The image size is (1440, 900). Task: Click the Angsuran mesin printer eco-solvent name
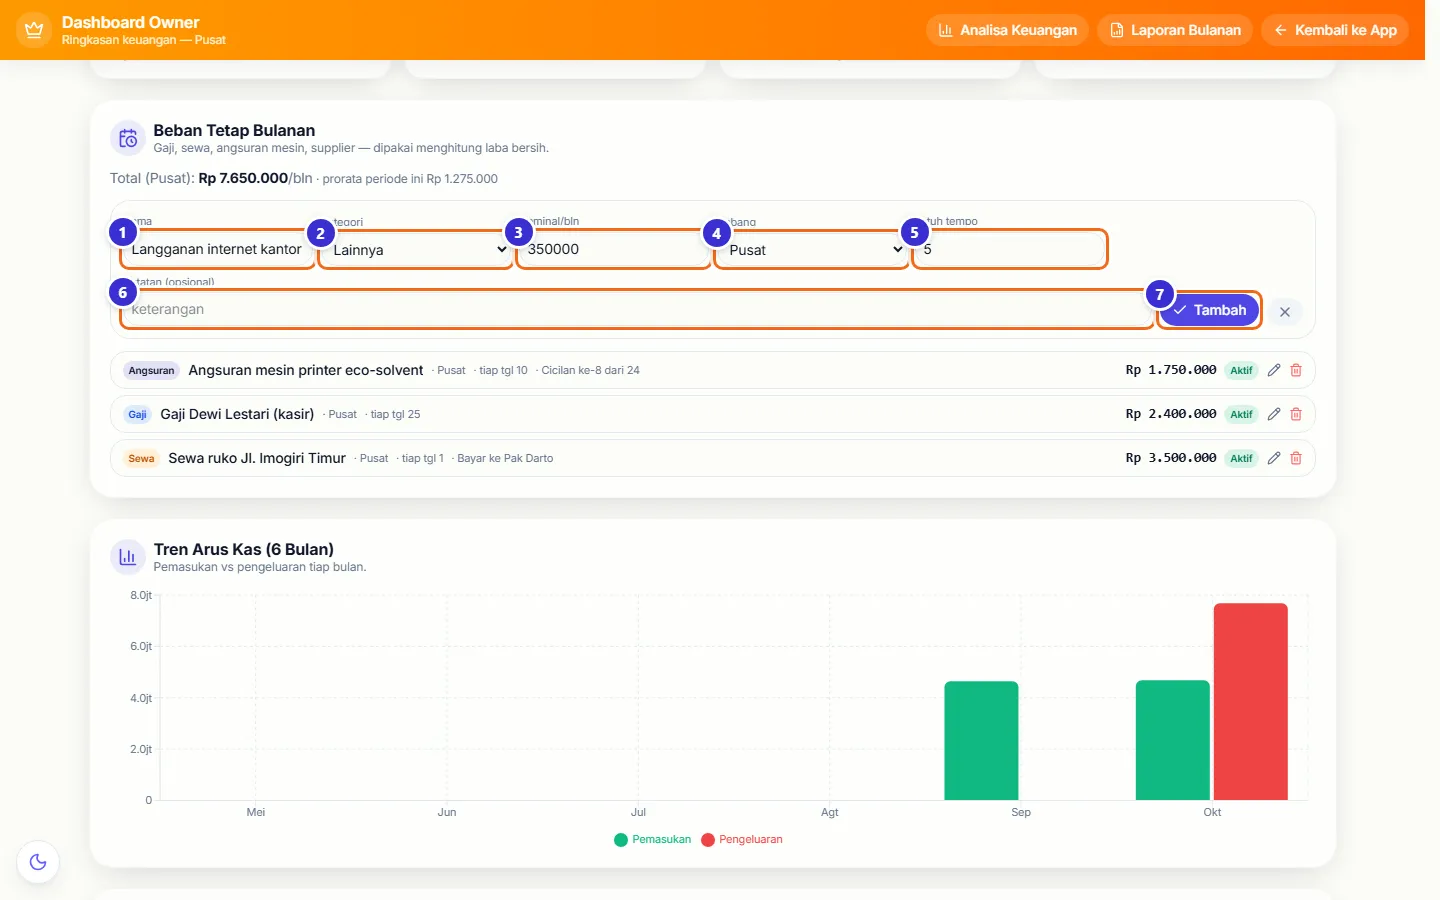click(306, 370)
